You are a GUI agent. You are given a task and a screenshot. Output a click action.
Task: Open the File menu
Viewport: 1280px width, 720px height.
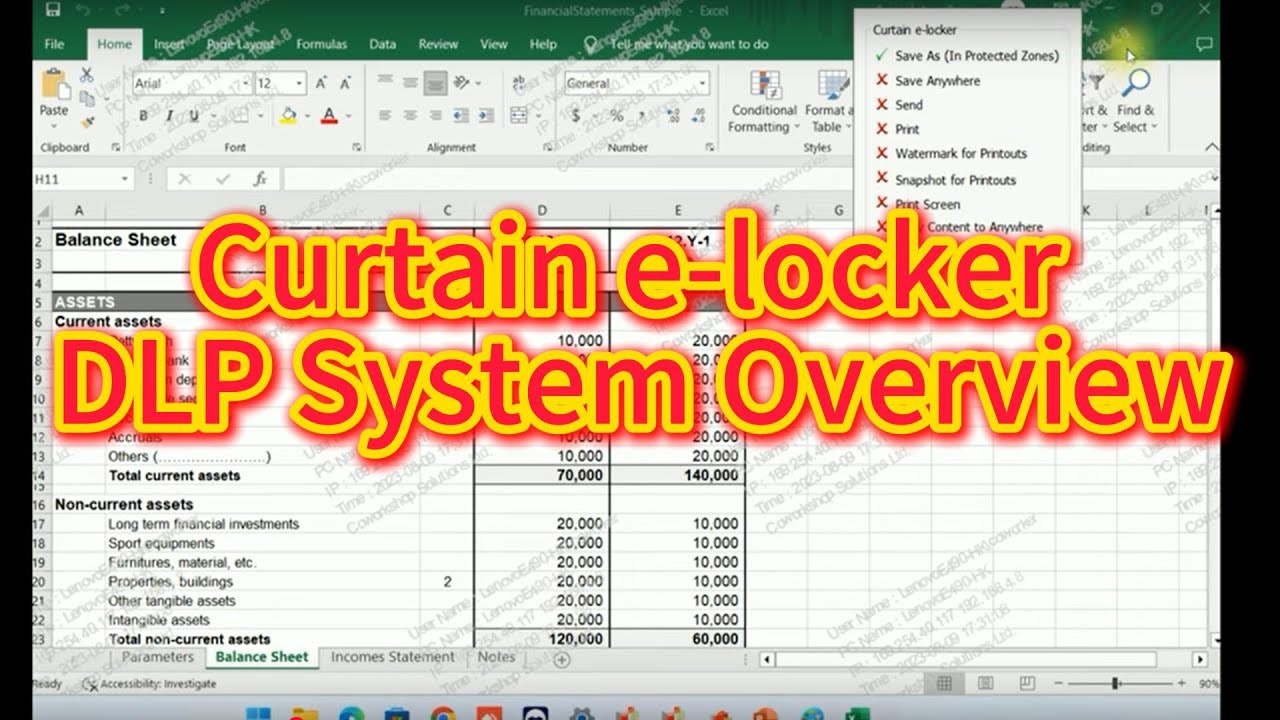(x=55, y=44)
